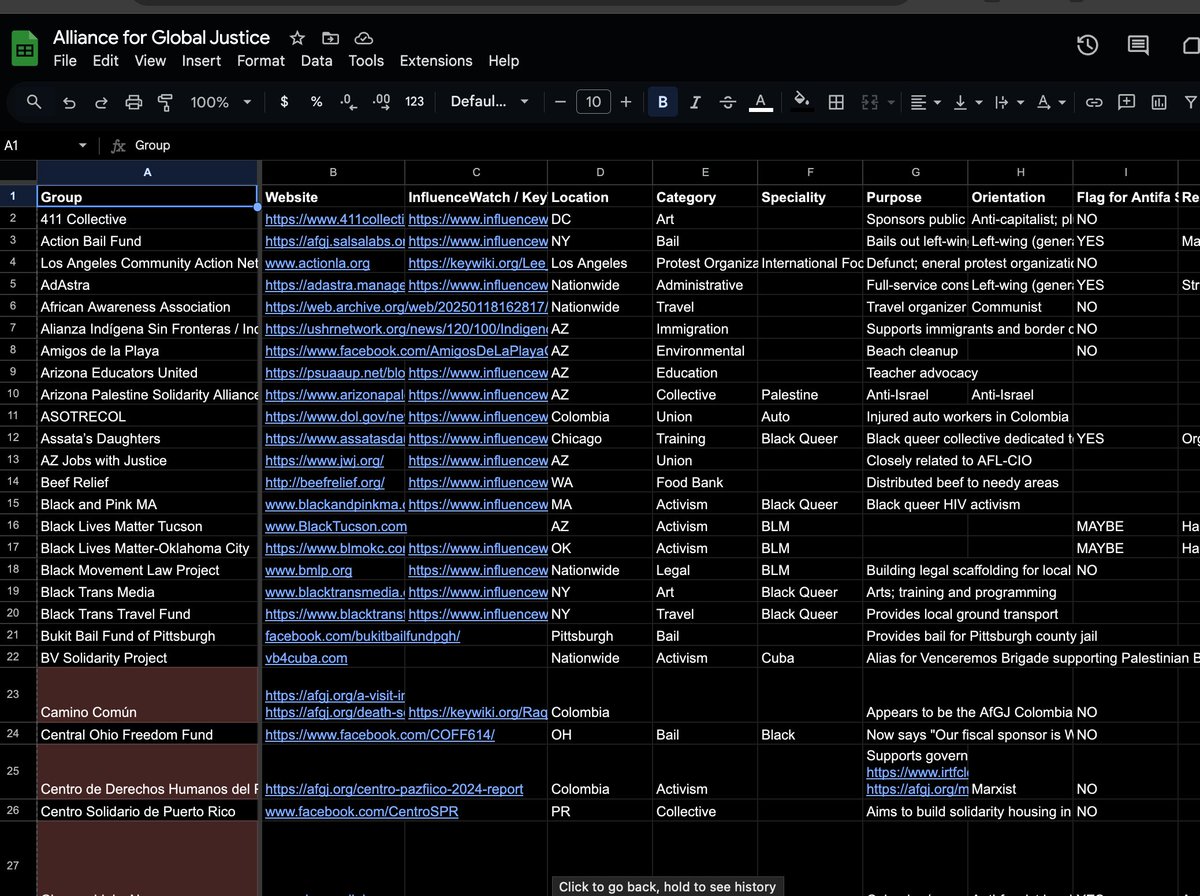Increase decimal places
The height and width of the screenshot is (896, 1200).
pos(381,102)
